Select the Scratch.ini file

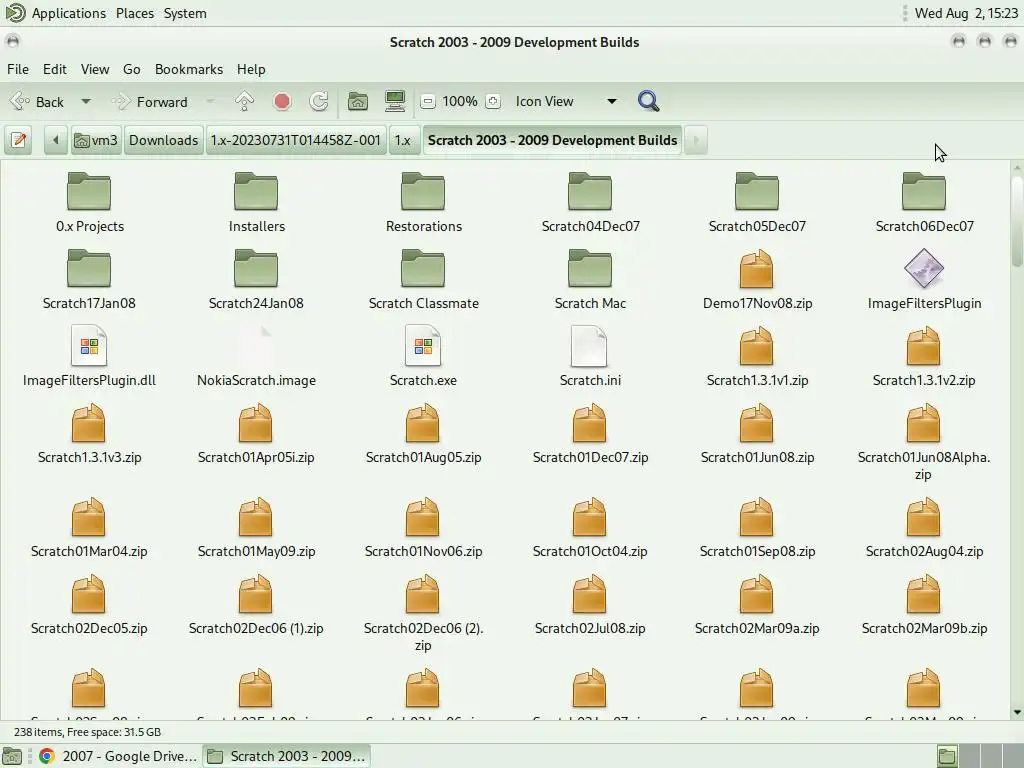tap(590, 357)
